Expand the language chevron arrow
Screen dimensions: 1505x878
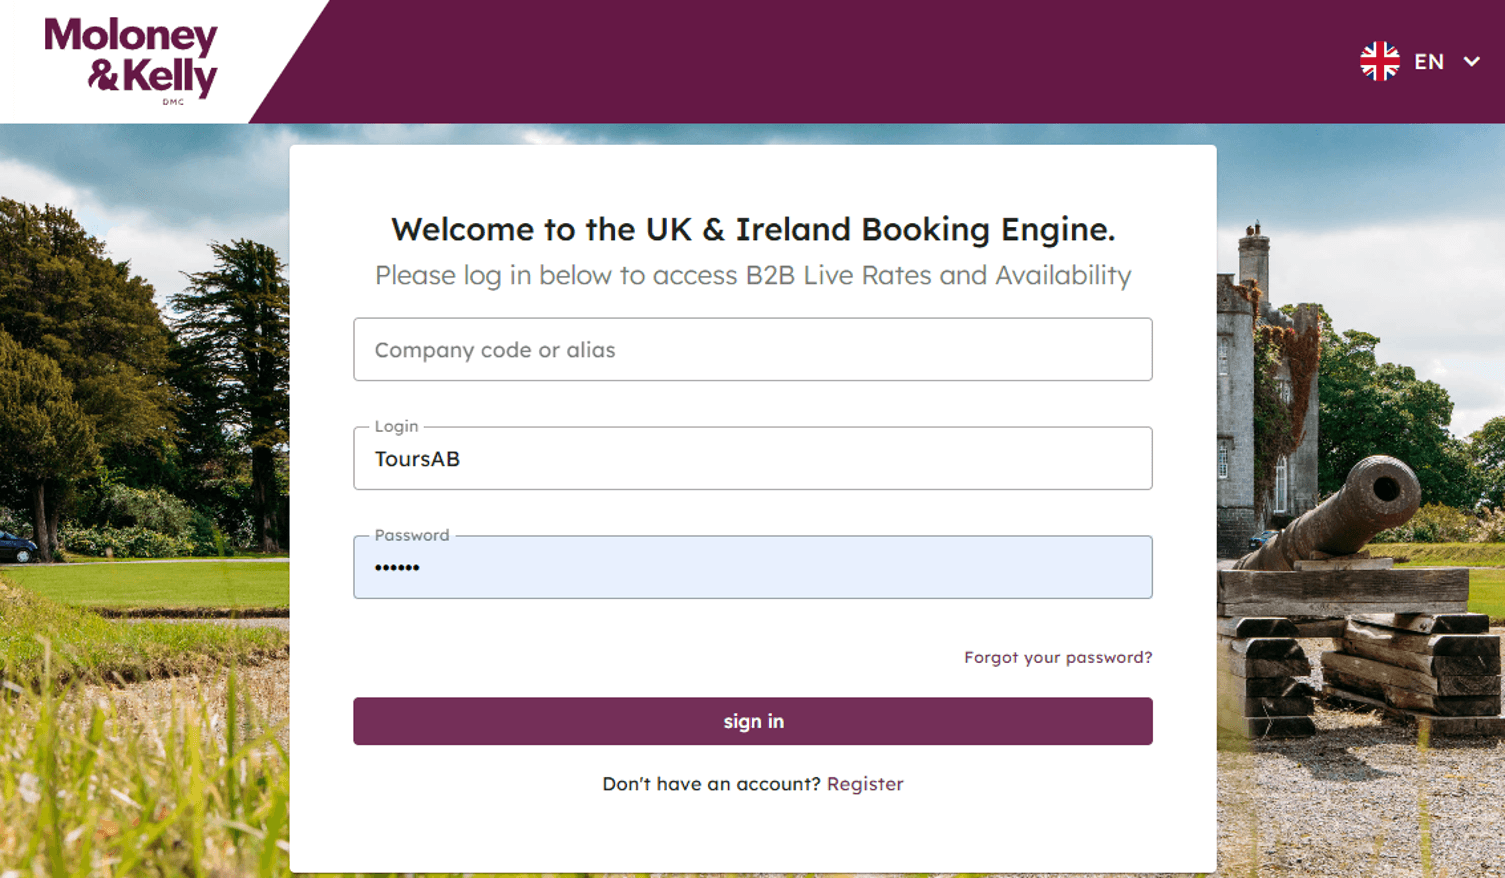point(1471,61)
